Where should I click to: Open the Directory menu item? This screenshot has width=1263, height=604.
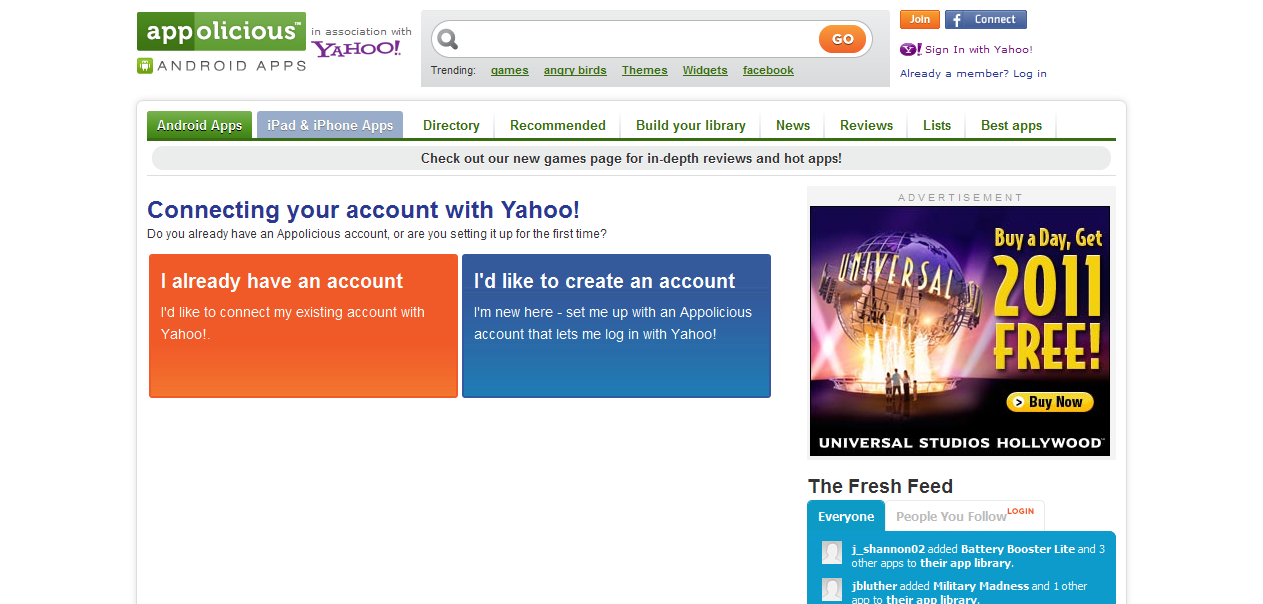[451, 125]
